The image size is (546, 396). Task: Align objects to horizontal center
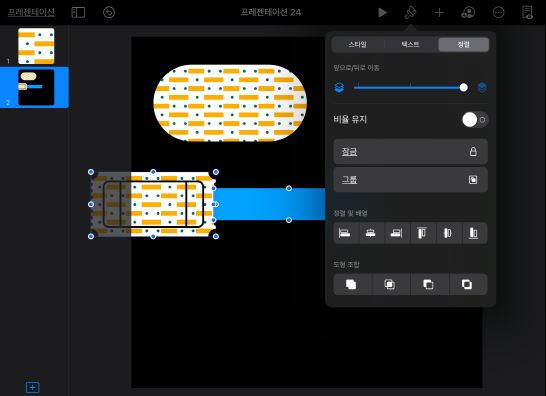tap(370, 233)
